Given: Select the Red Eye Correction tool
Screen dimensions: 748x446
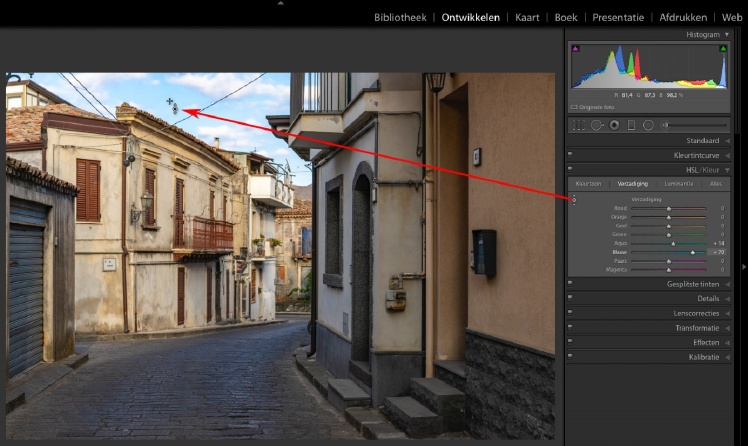Looking at the screenshot, I should pos(614,125).
